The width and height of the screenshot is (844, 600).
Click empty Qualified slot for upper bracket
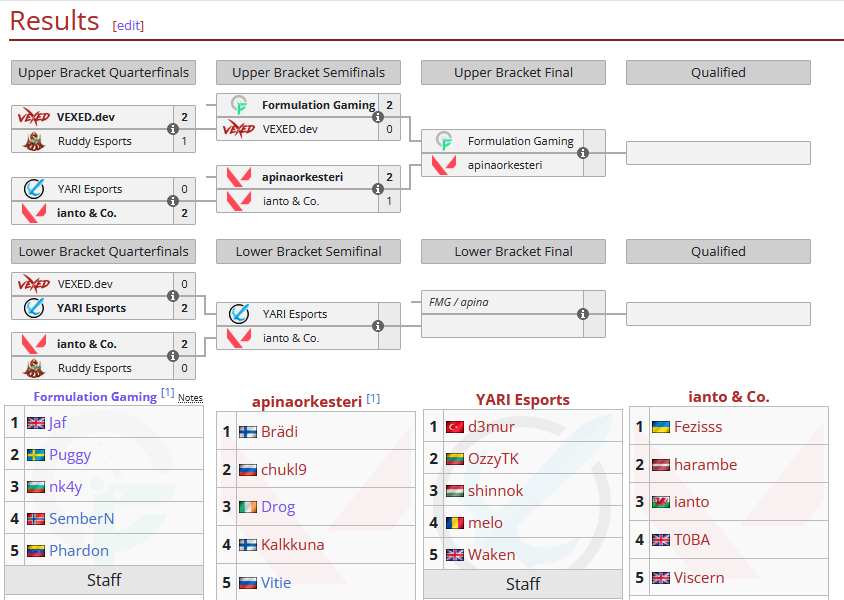(x=718, y=153)
